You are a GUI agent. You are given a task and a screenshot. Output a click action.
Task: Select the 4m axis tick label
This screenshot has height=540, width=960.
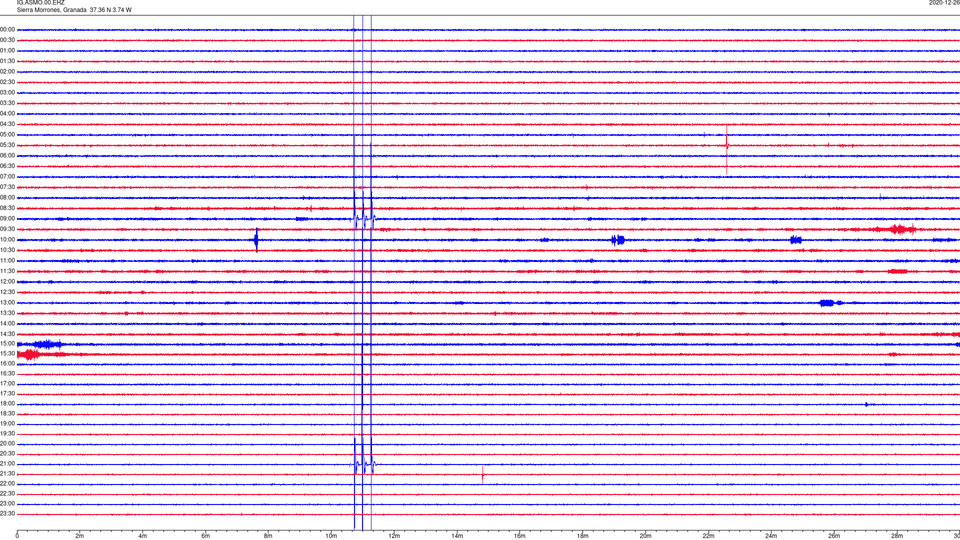pyautogui.click(x=143, y=536)
